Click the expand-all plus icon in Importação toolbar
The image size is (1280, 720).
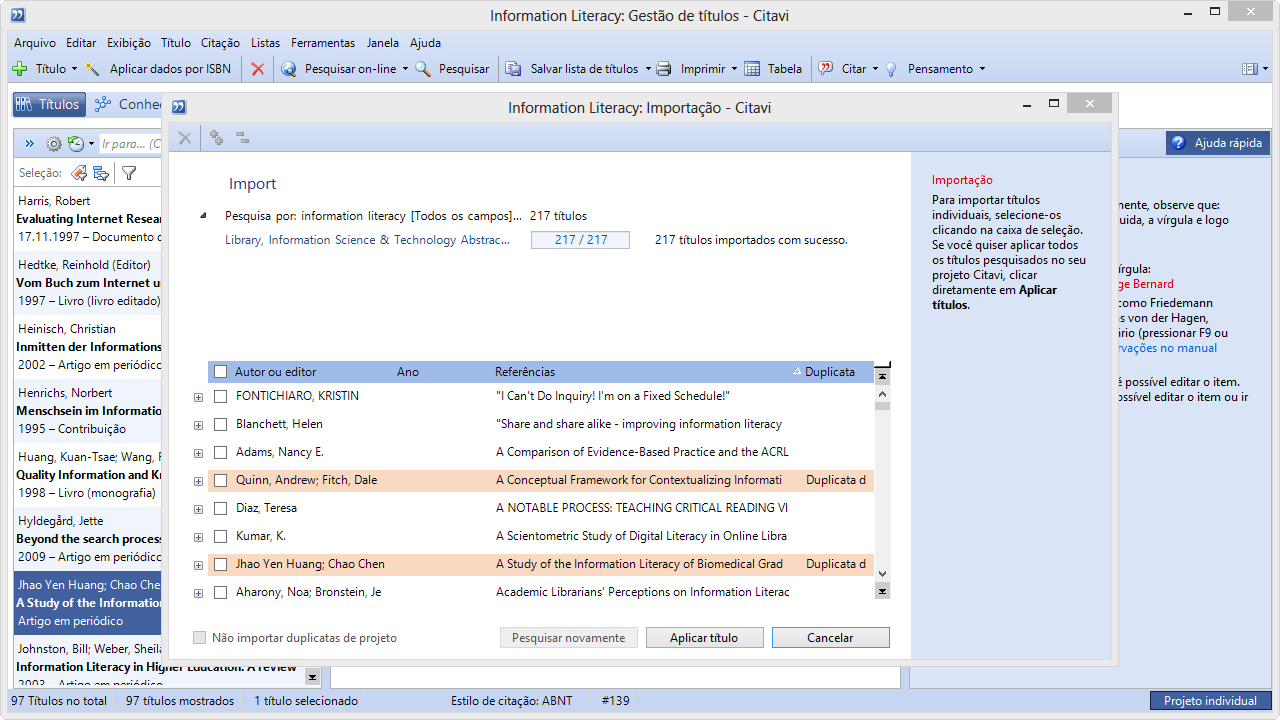[216, 138]
